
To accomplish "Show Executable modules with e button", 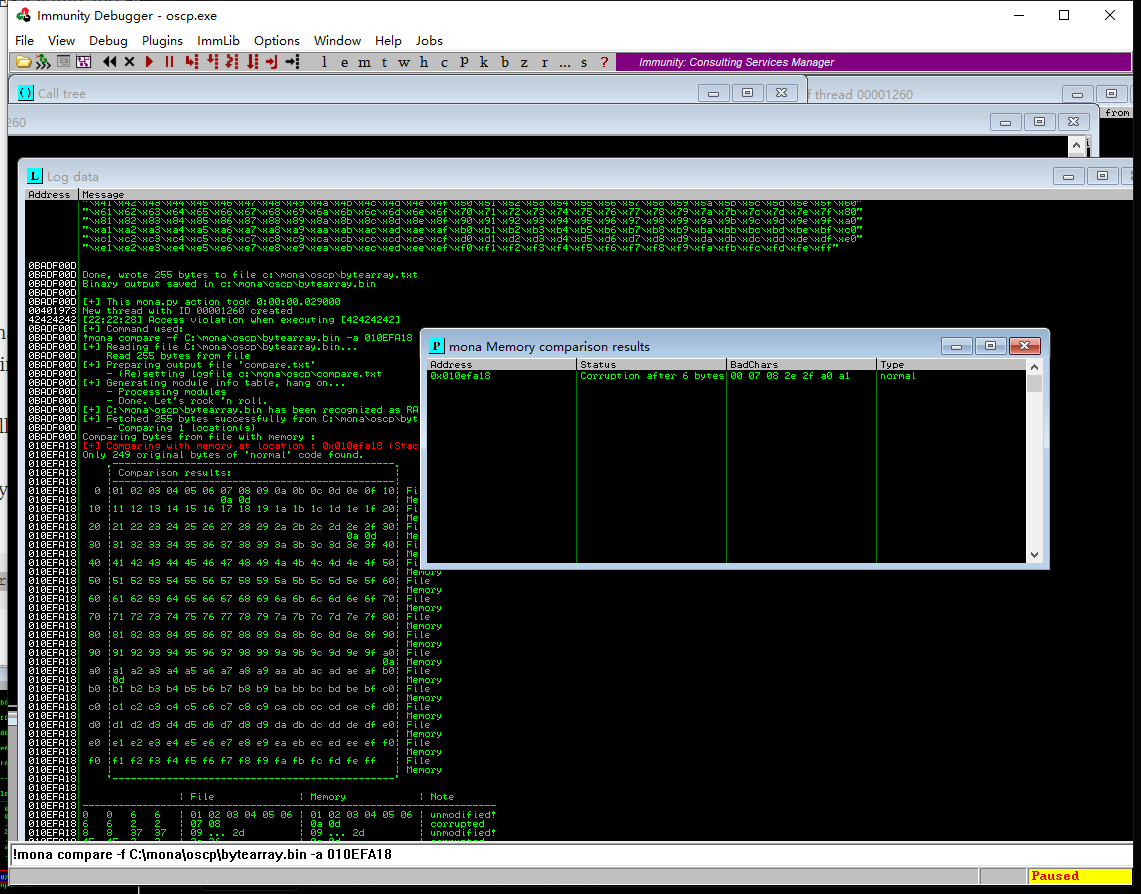I will (x=344, y=62).
